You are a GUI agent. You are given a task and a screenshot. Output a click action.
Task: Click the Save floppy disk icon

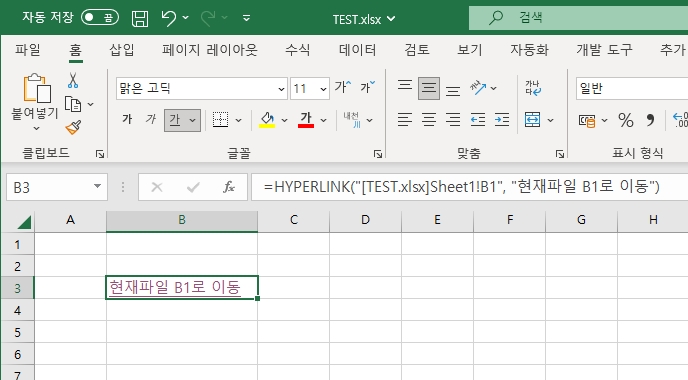click(x=140, y=18)
